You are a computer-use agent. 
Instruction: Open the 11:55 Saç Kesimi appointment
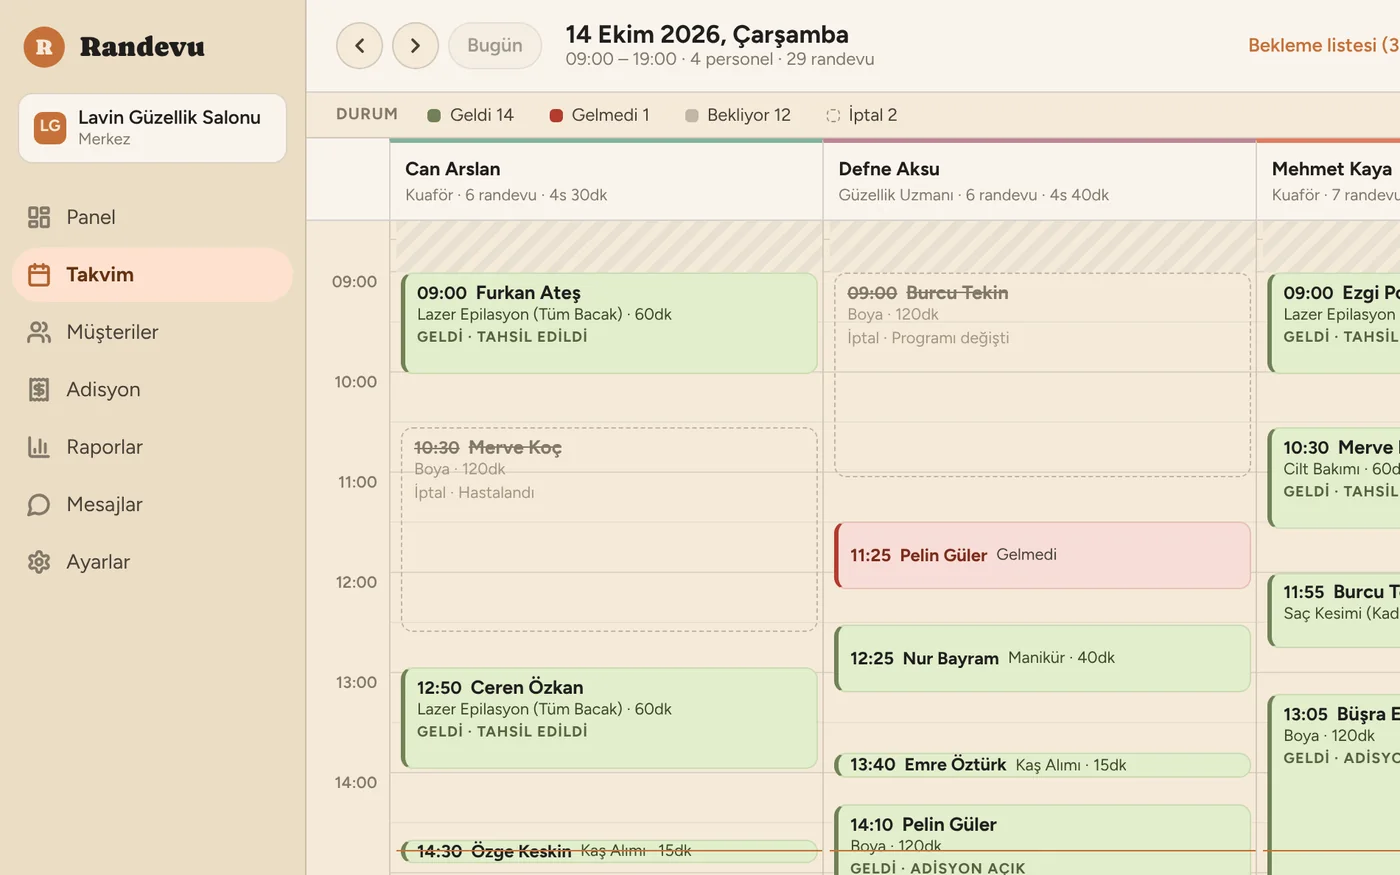pyautogui.click(x=1334, y=610)
